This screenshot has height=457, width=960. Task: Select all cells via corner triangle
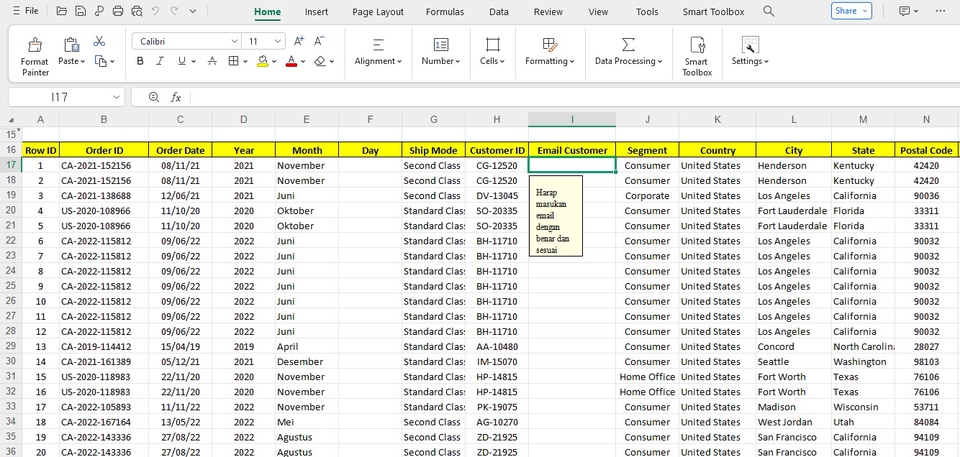[11, 119]
